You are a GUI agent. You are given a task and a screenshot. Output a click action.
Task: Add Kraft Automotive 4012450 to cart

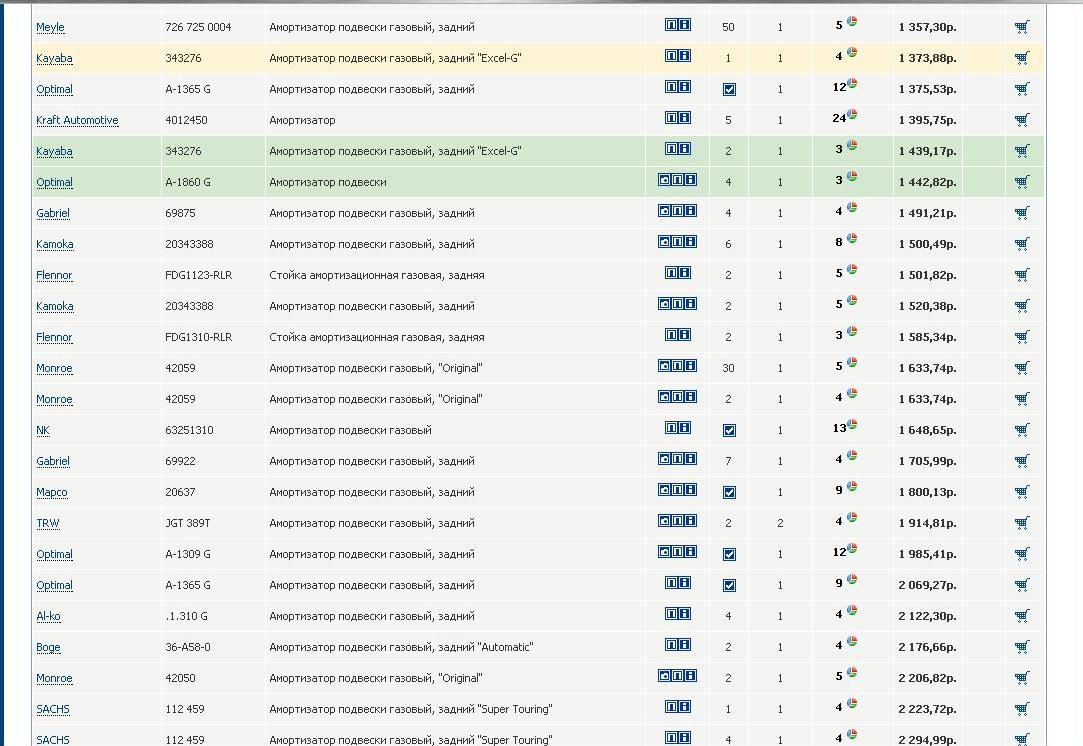click(1021, 120)
